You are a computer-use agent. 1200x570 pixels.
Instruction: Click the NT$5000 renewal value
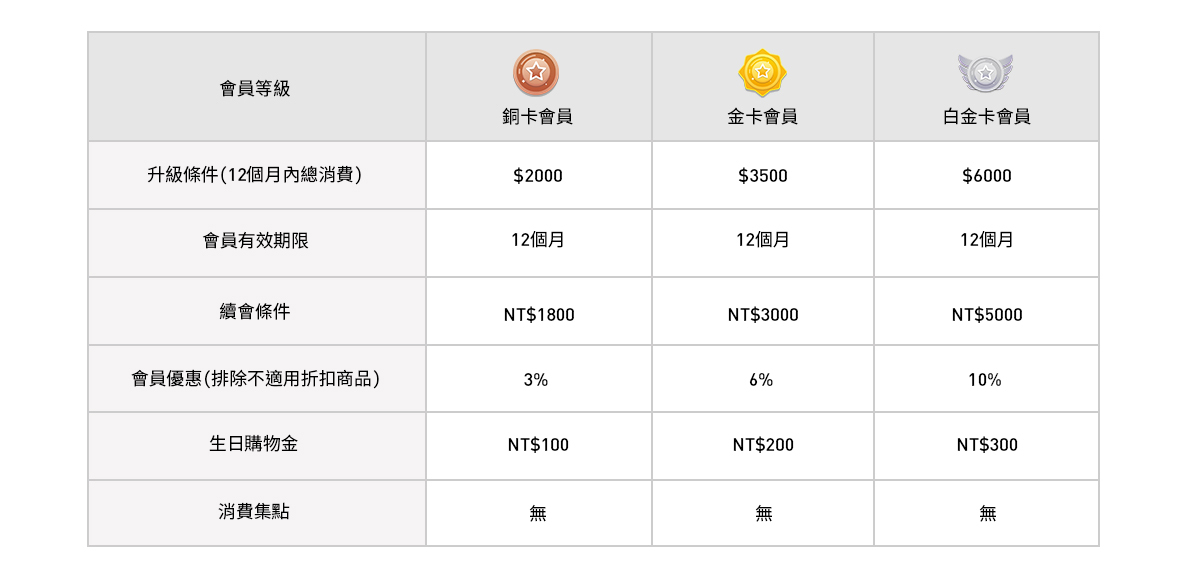pos(987,315)
